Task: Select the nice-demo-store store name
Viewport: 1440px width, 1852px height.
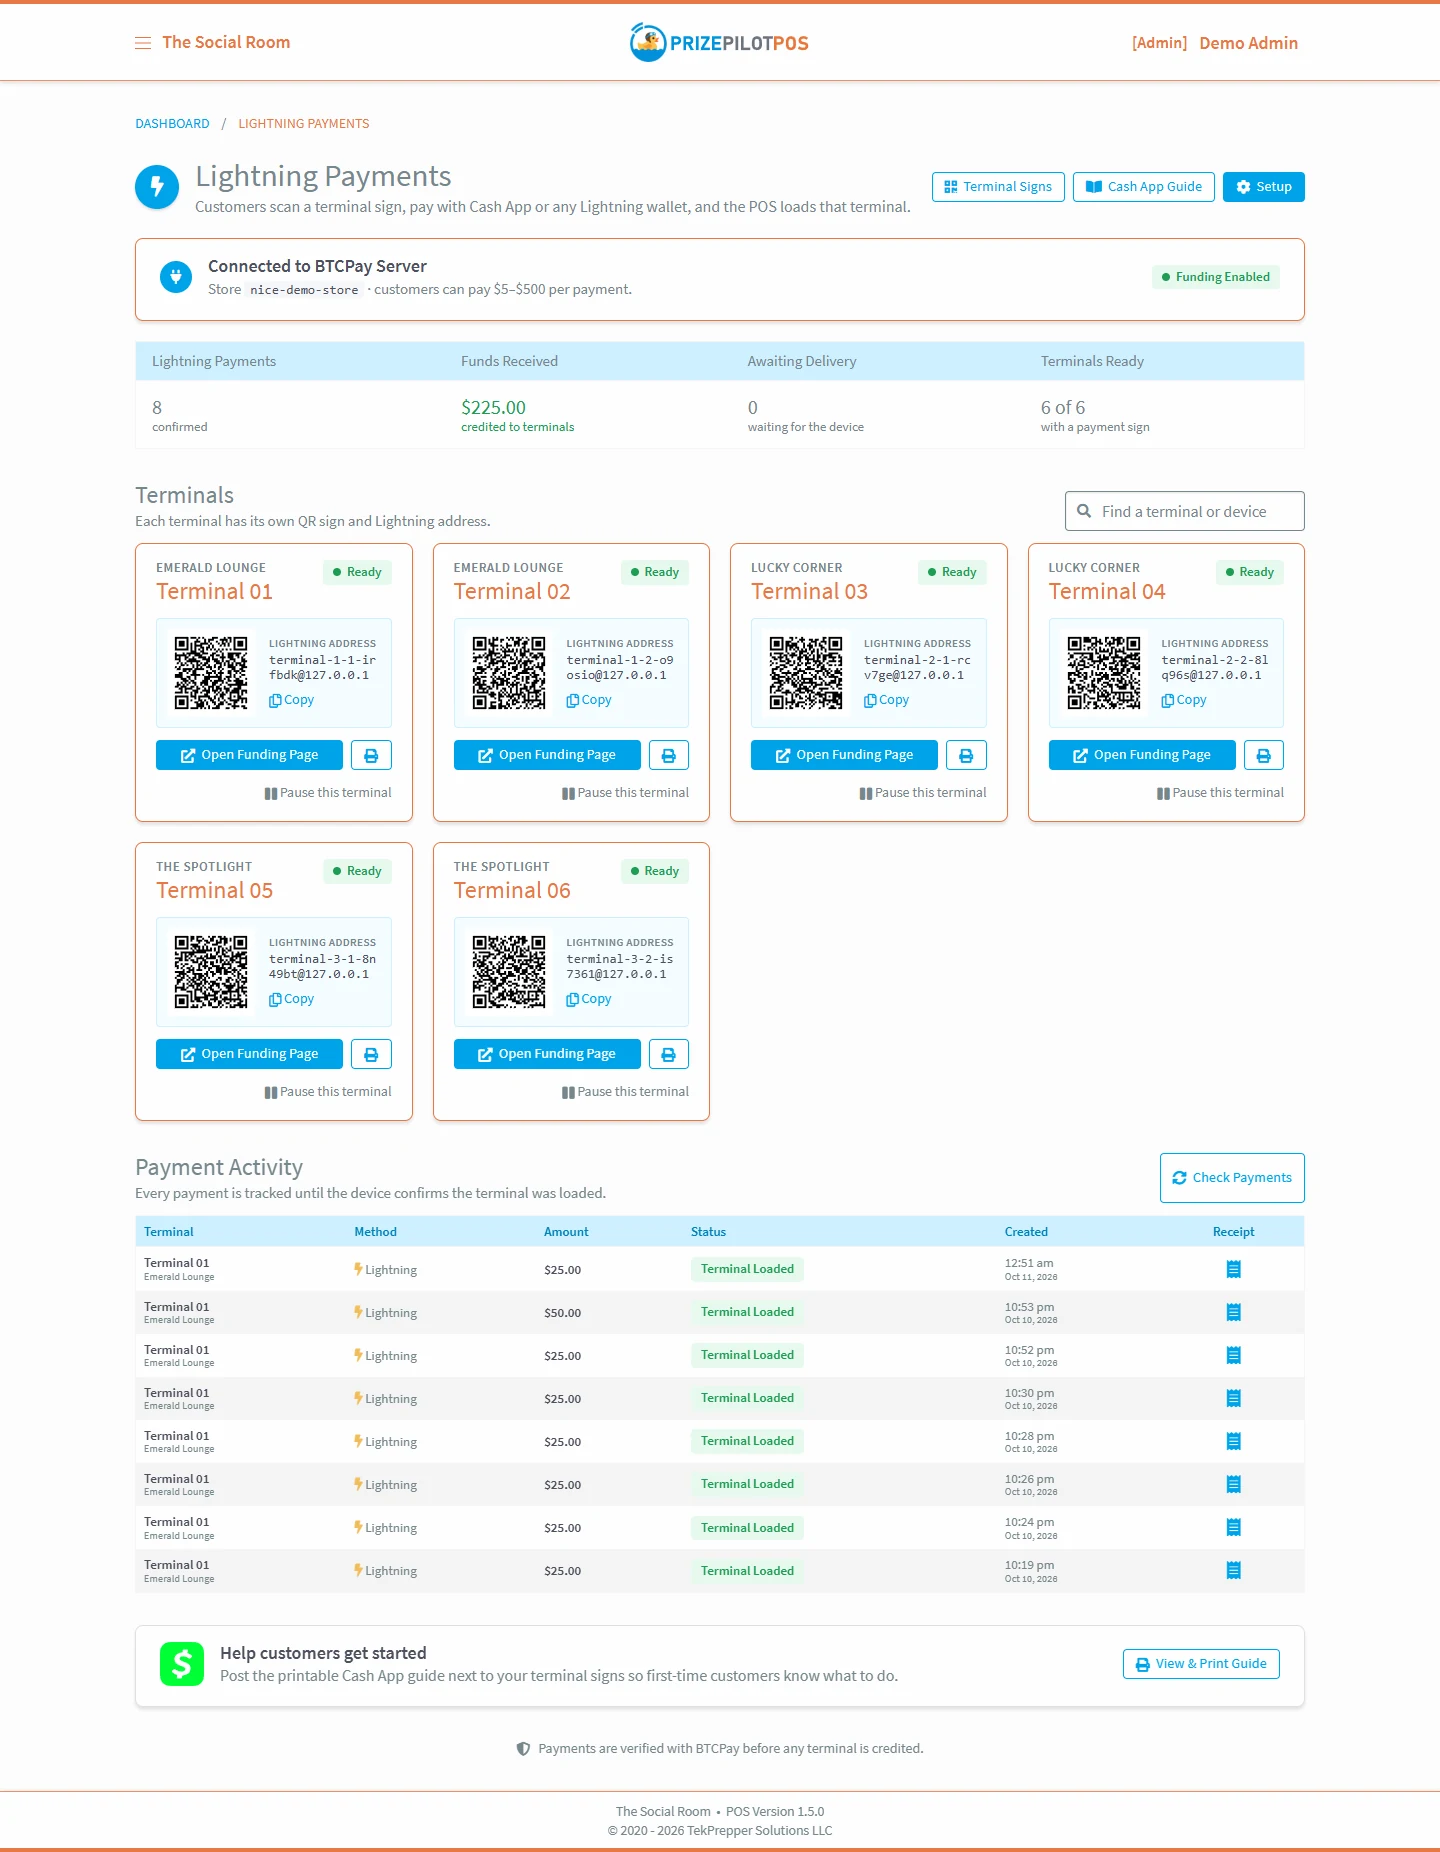Action: [x=304, y=290]
